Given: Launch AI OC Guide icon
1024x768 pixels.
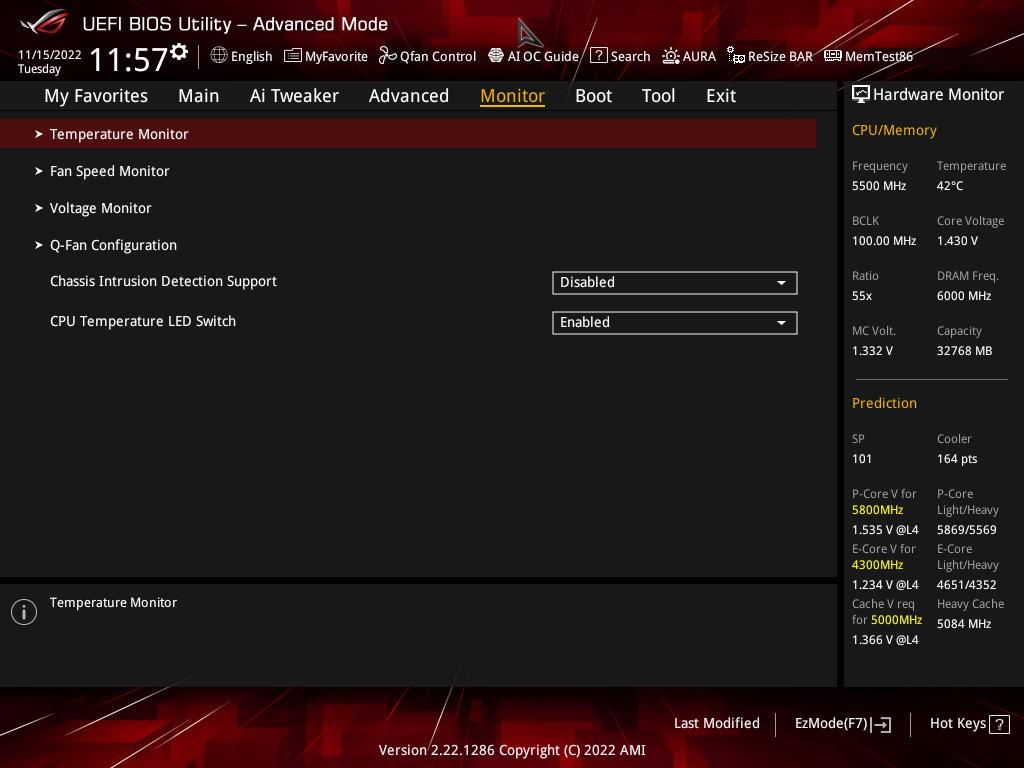Looking at the screenshot, I should point(496,56).
